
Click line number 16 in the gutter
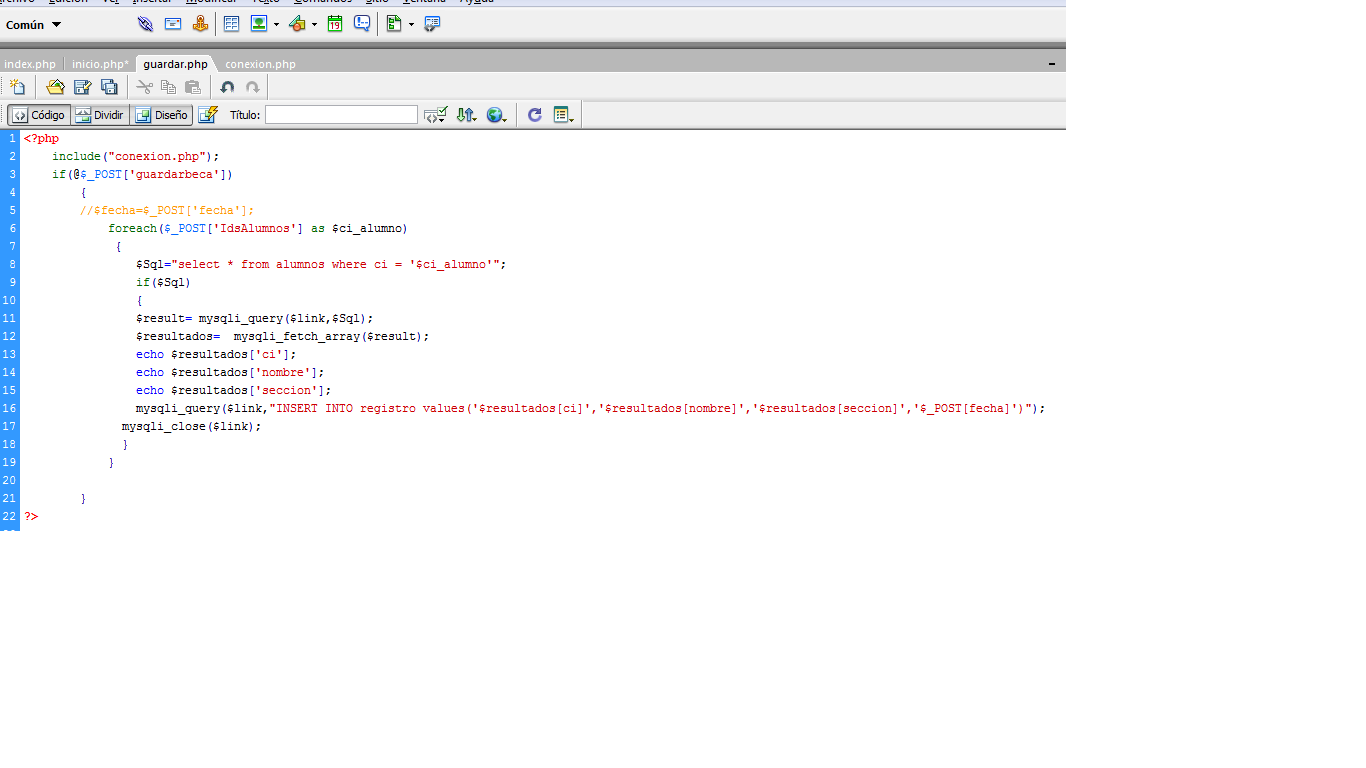(9, 408)
